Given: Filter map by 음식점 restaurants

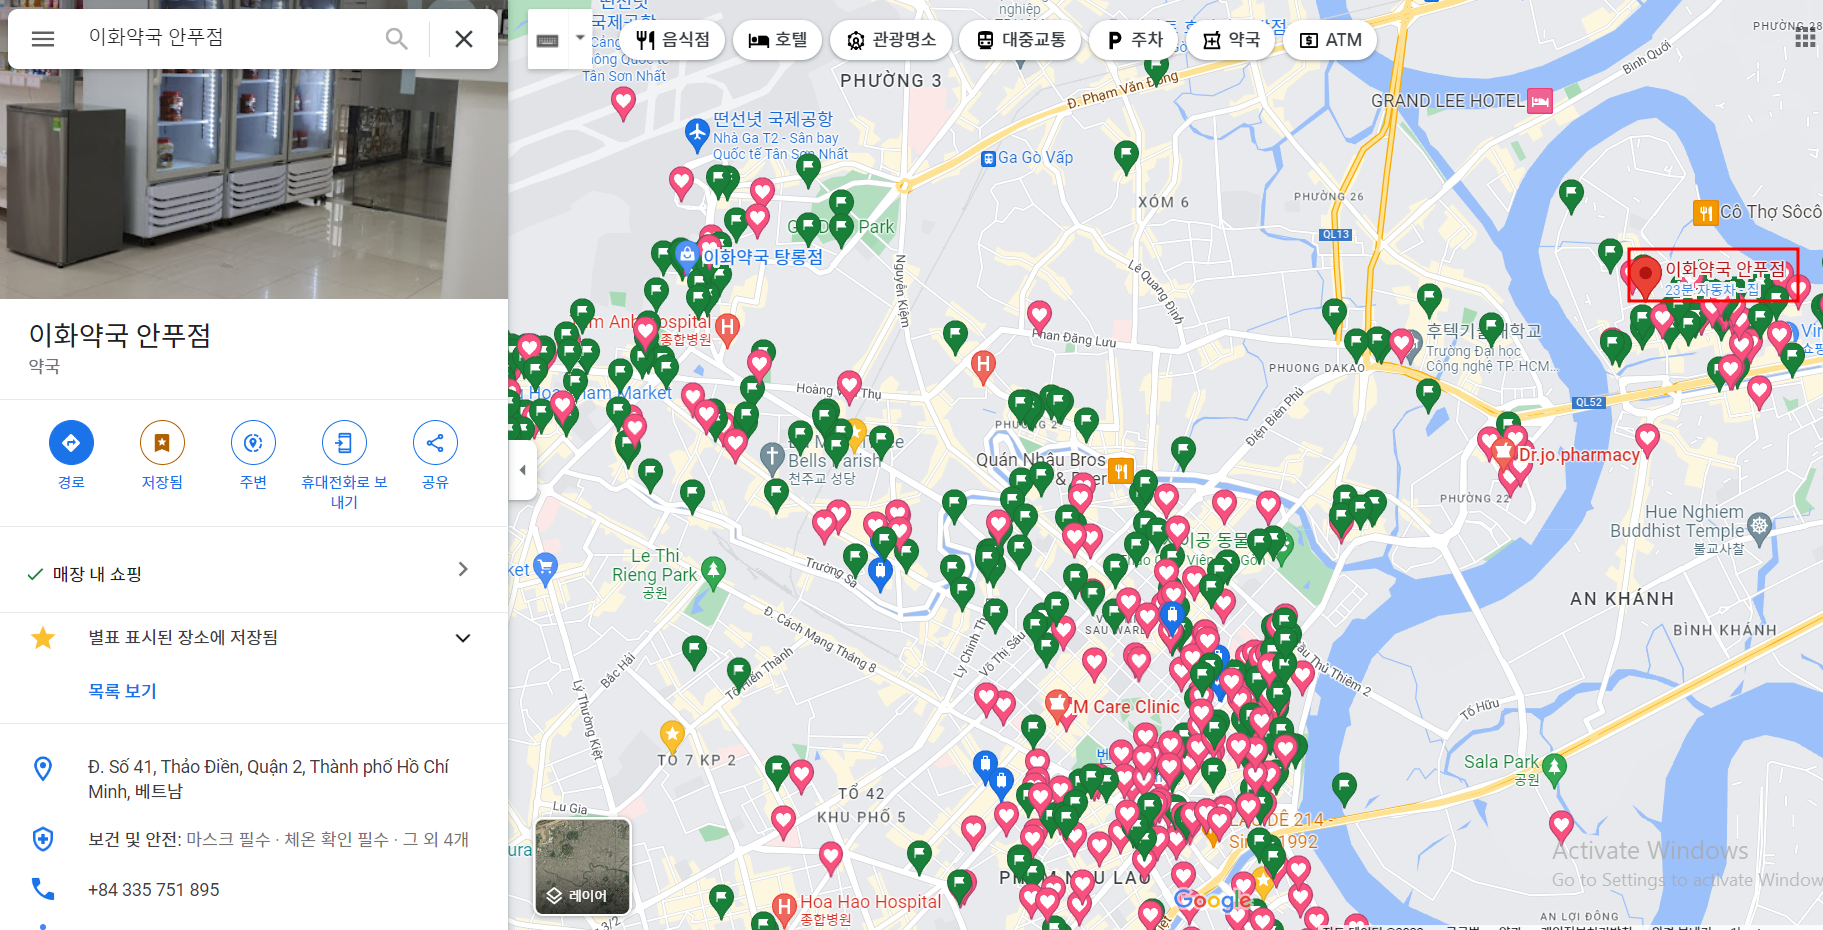Looking at the screenshot, I should click(x=673, y=40).
